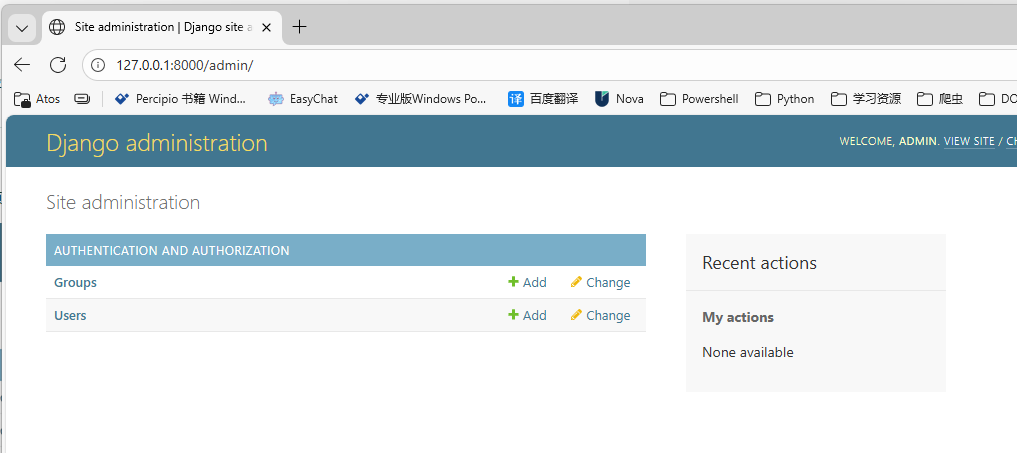Open the EasyChat bookmark

(x=302, y=99)
